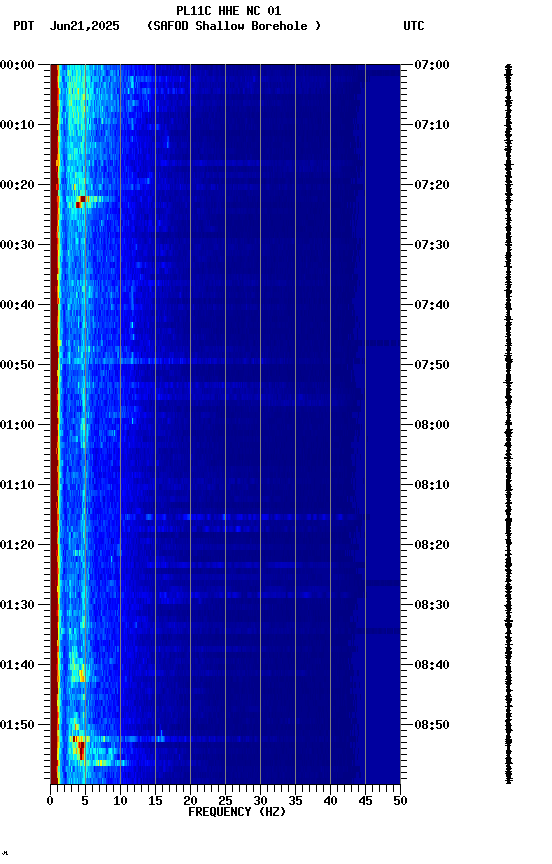Click the 07:10 UTC time label
Screen dimensions: 552x864
coord(432,125)
